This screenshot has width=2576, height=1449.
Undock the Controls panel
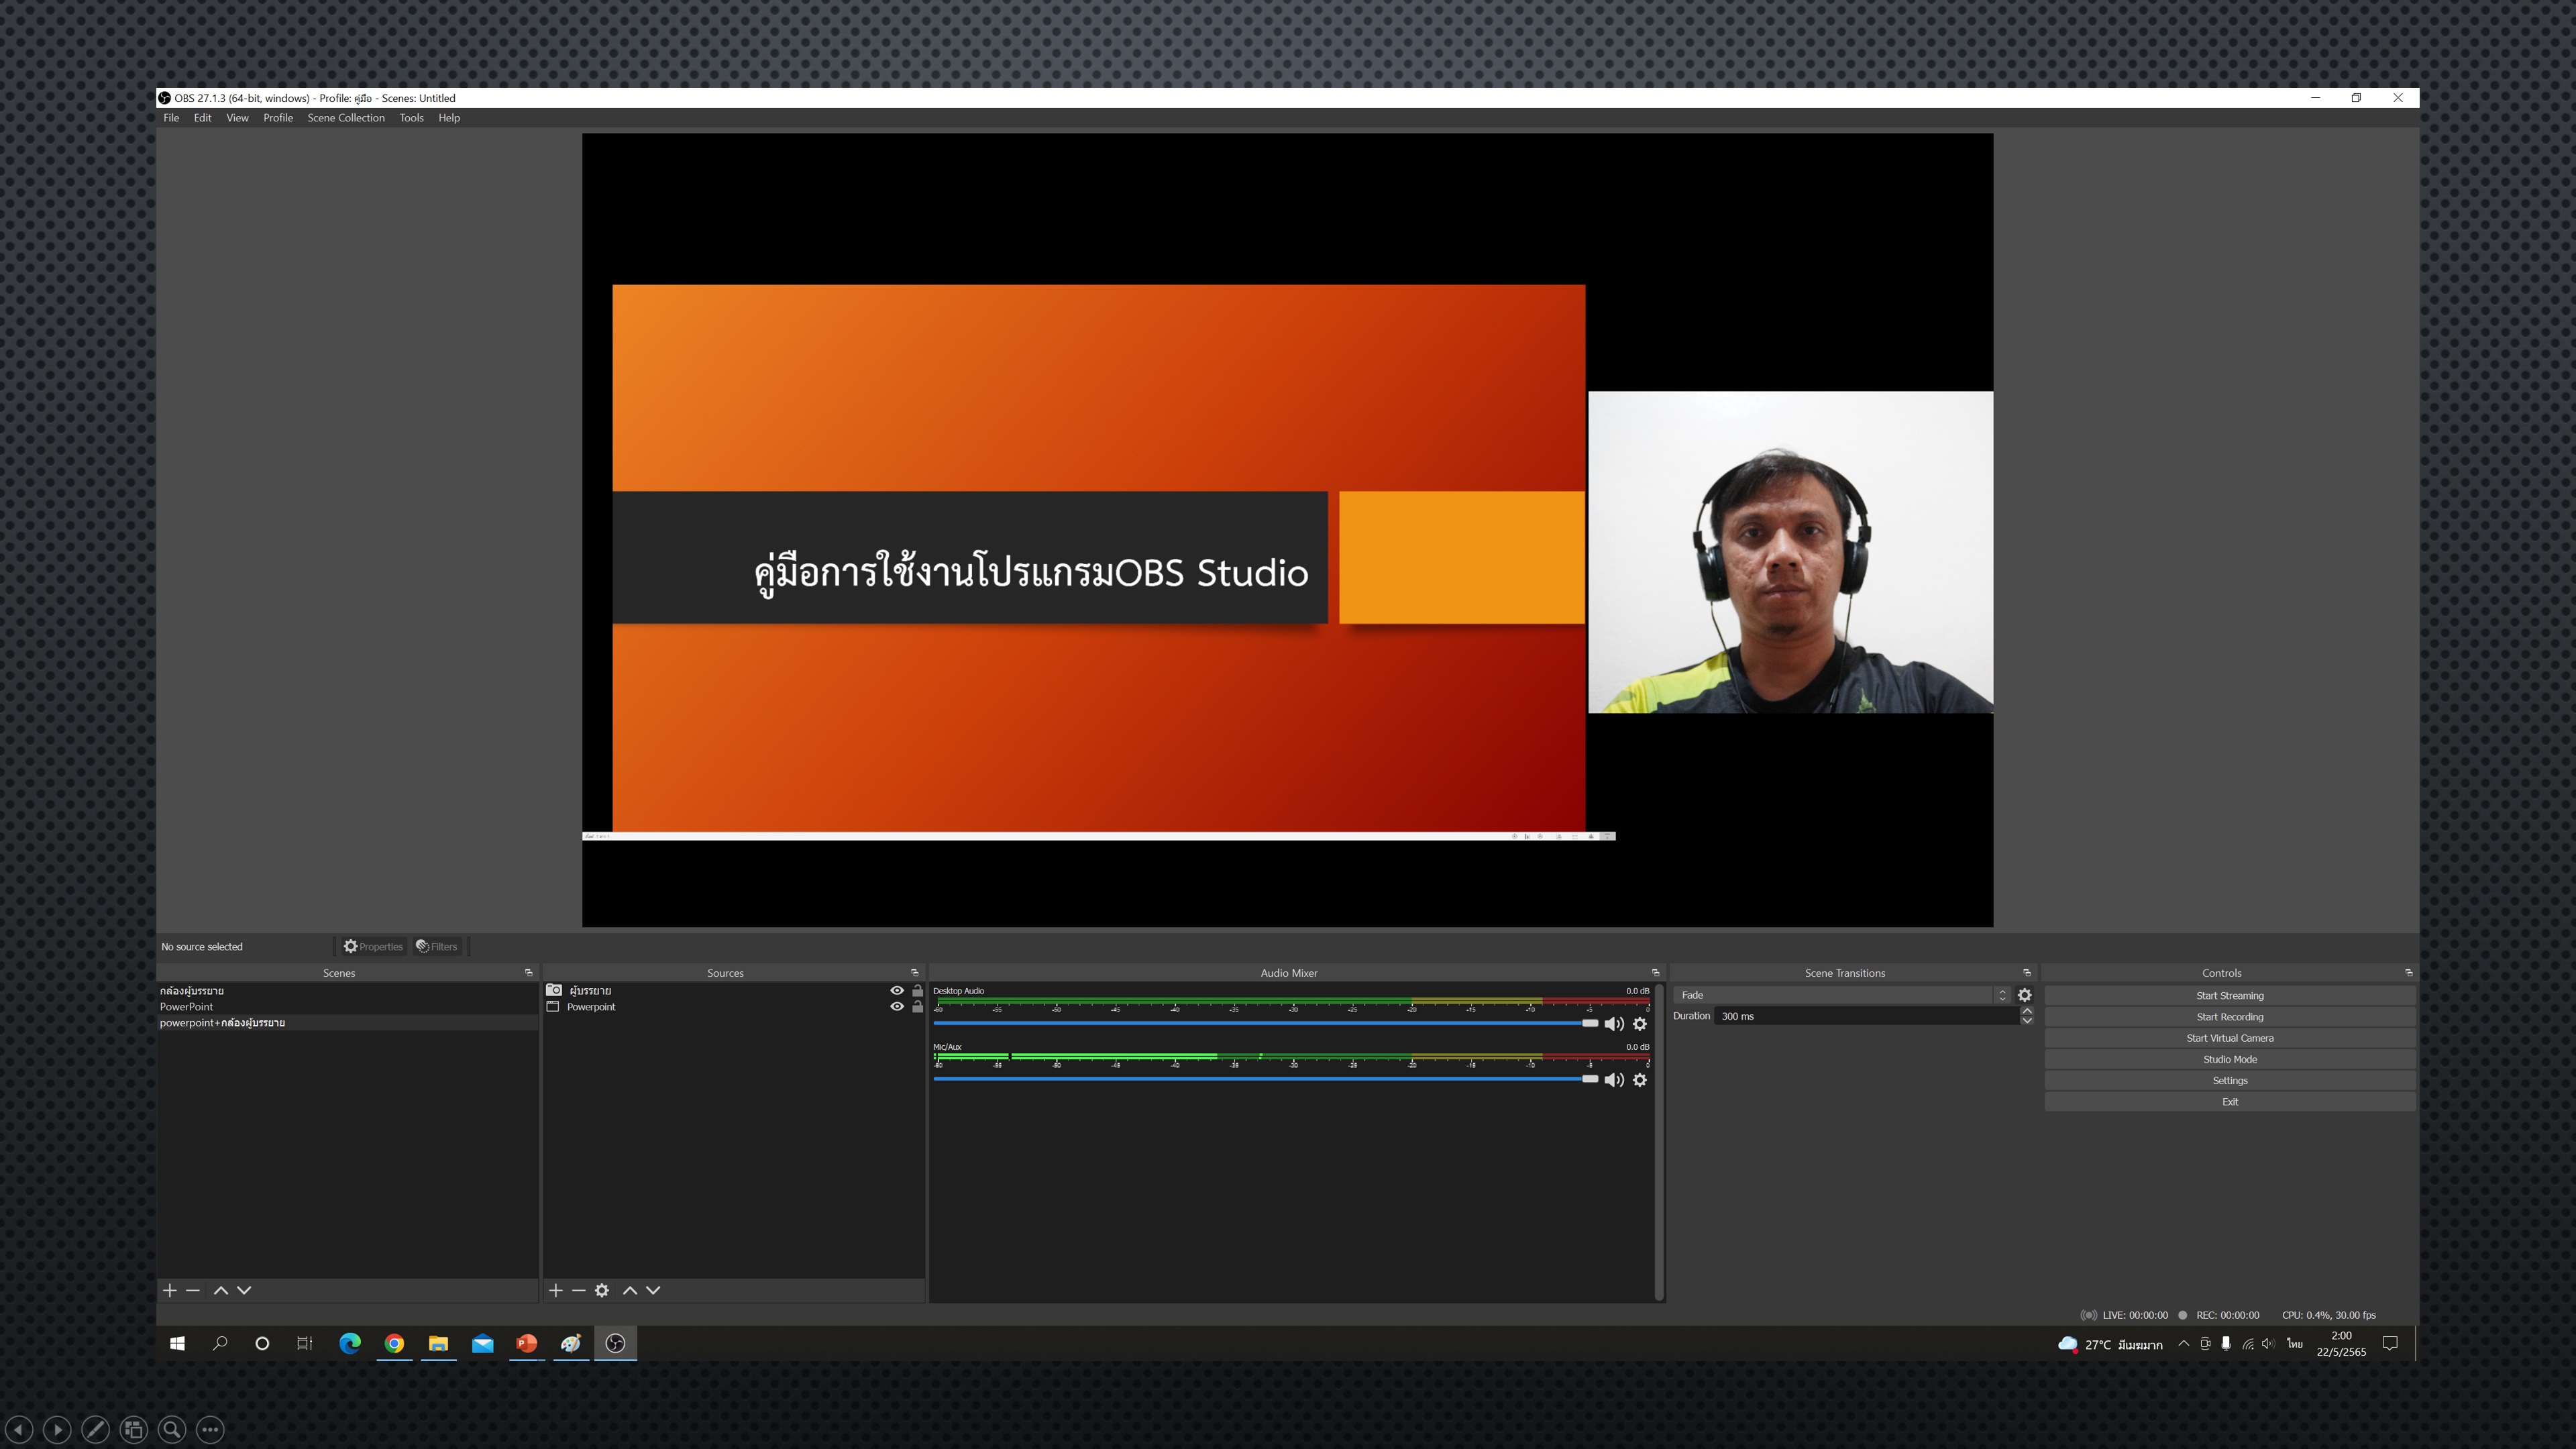point(2408,973)
